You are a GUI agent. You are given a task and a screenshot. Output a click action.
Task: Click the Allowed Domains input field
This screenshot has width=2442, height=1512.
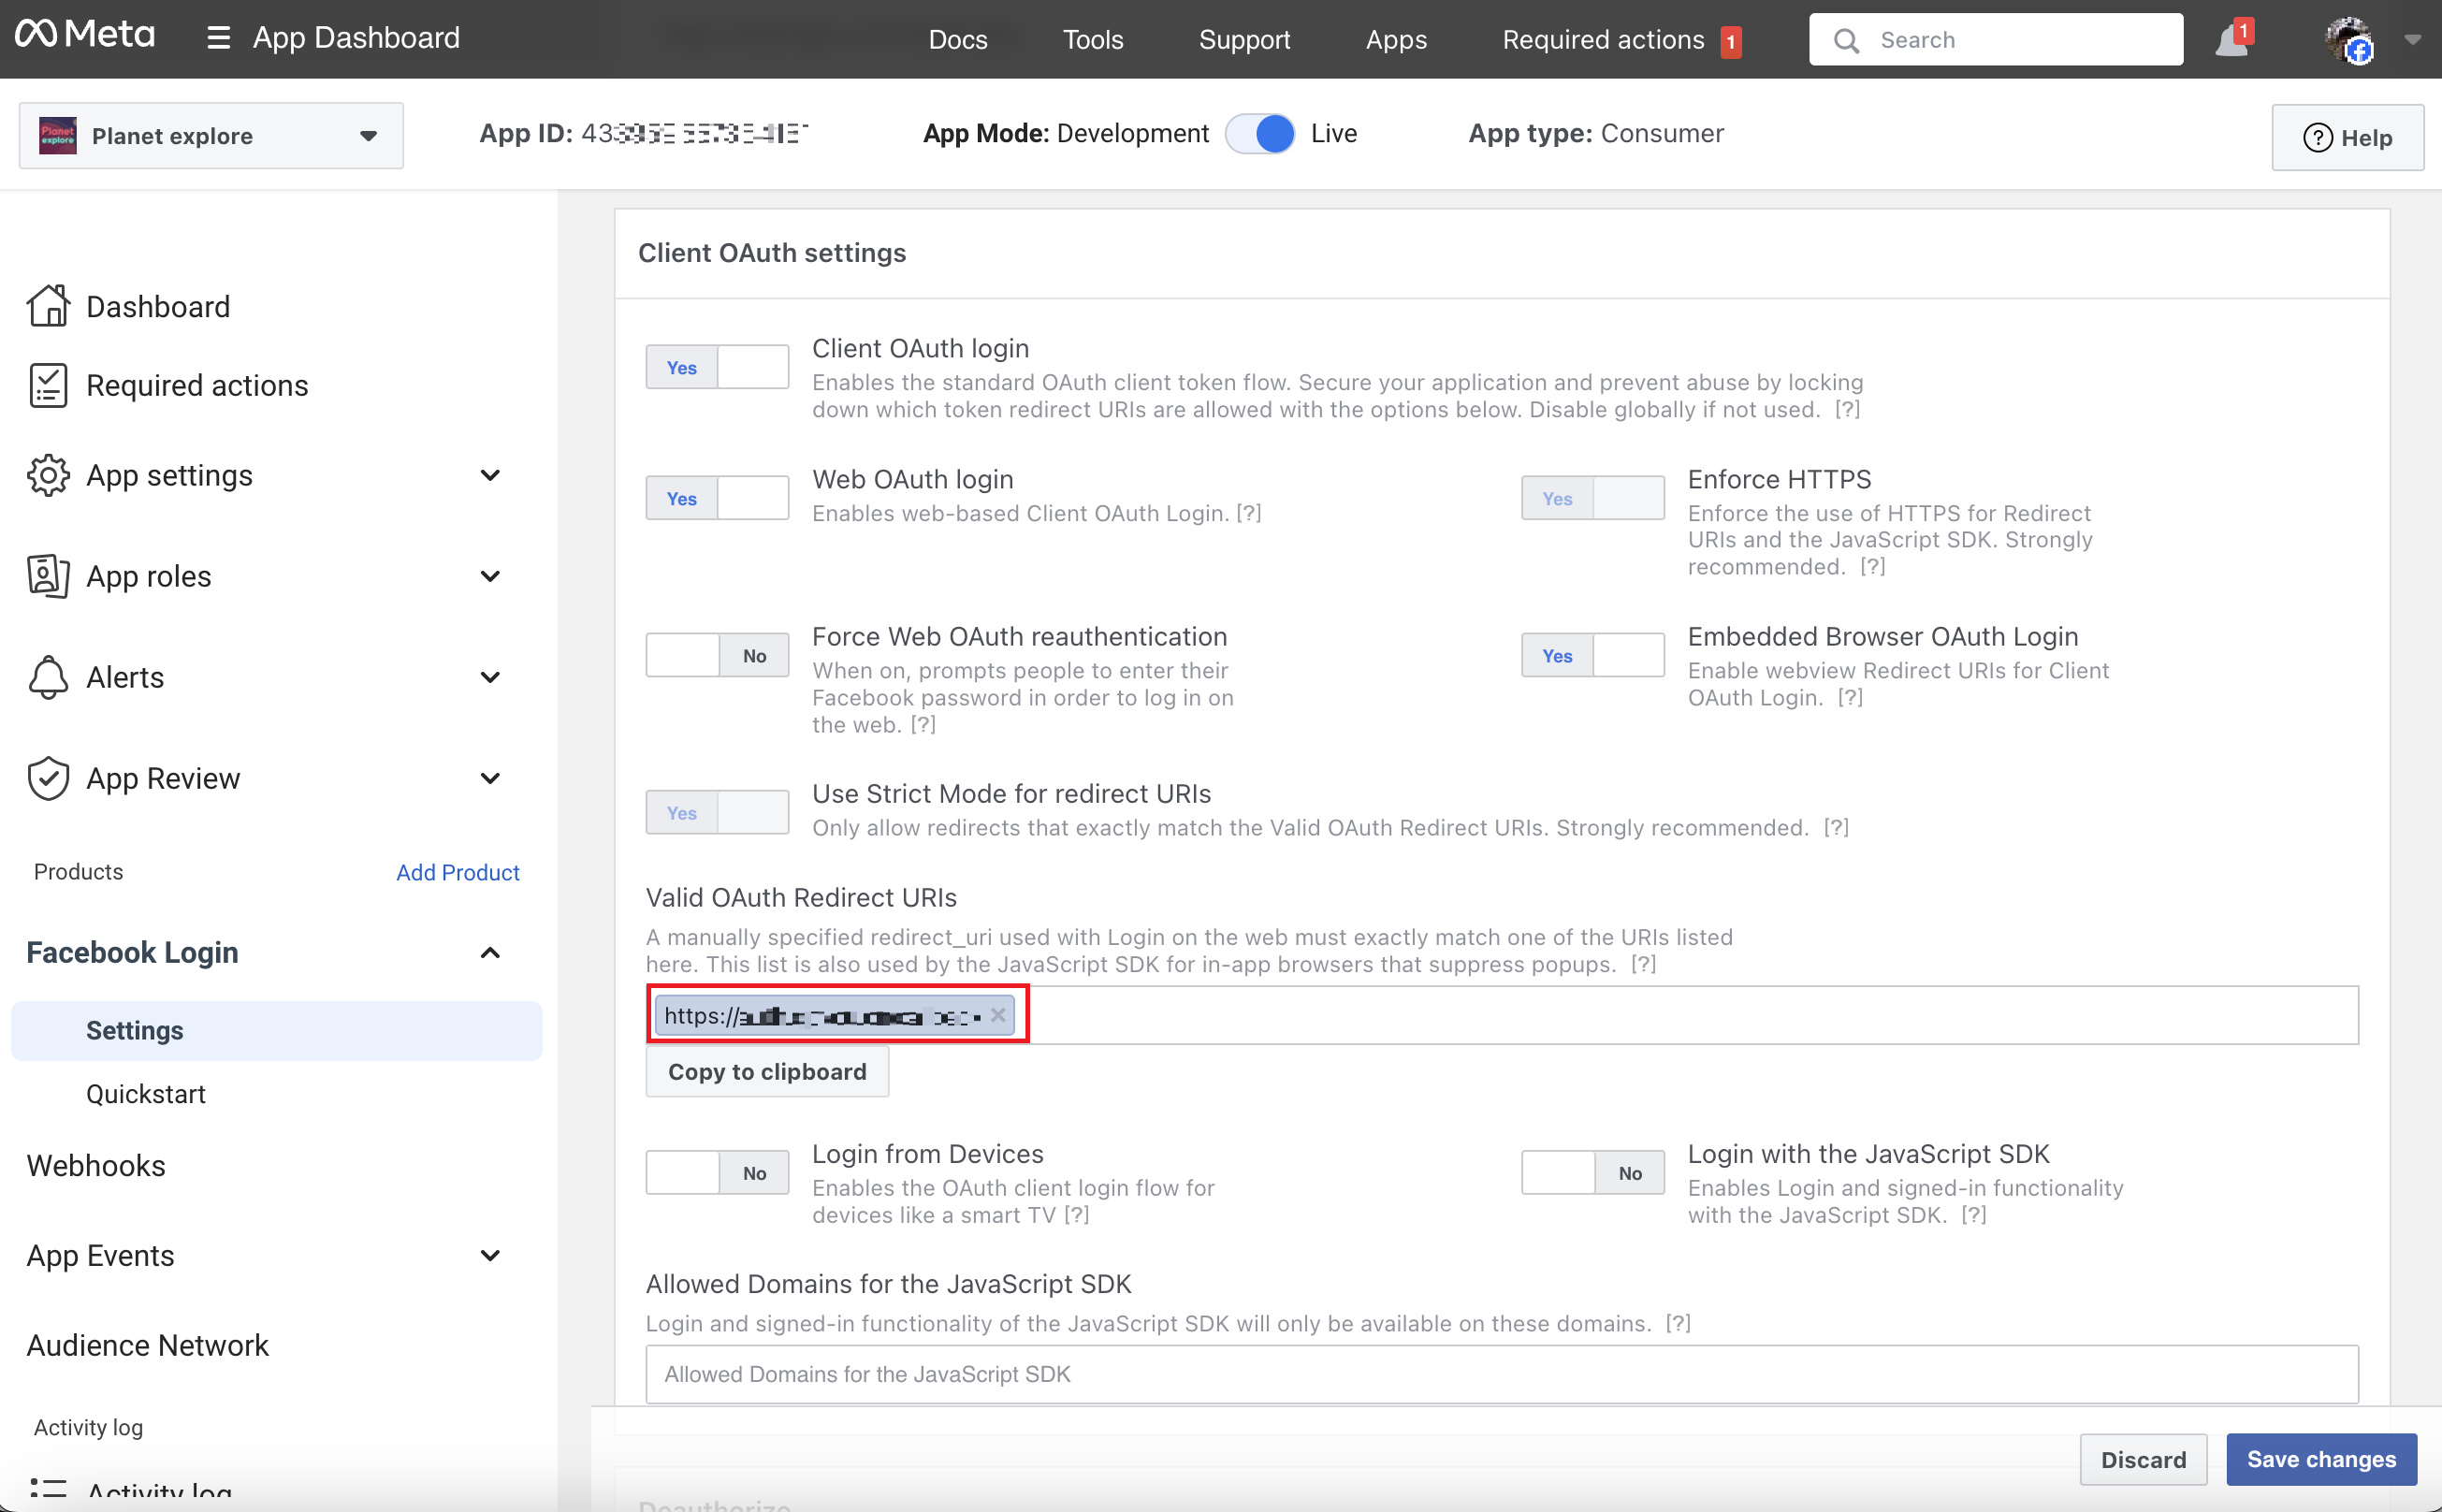coord(1500,1374)
